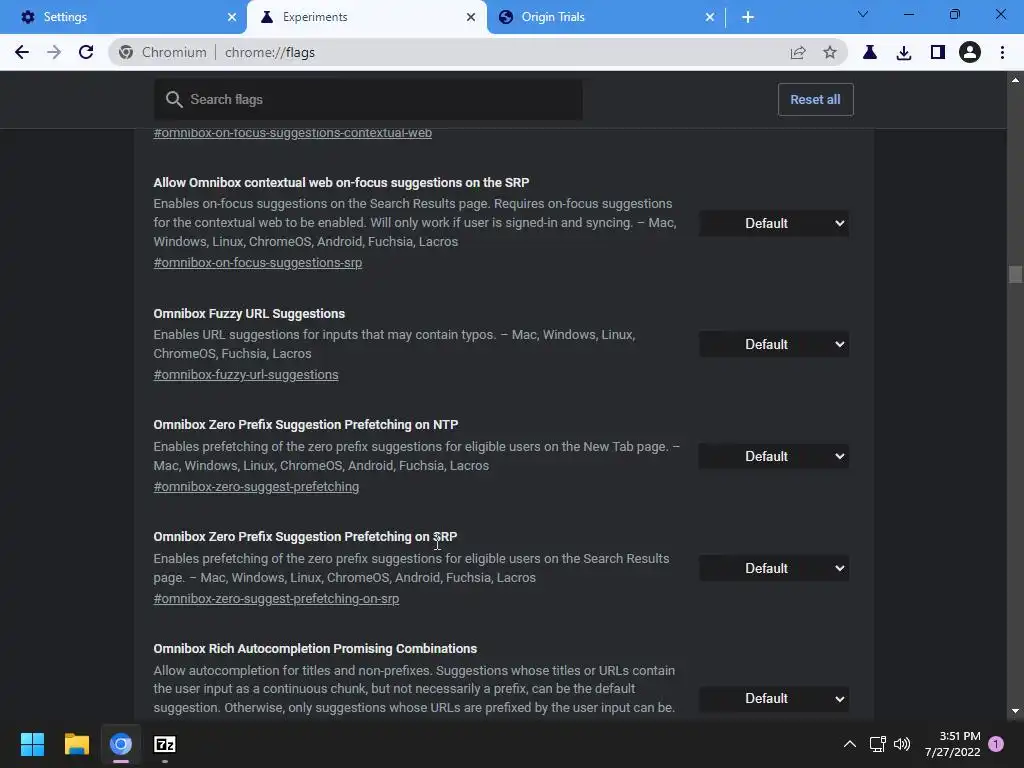Screen dimensions: 1024x768
Task: Click heading Omnibox Rich Autocompletion Promising Combinations
Action: (x=315, y=648)
